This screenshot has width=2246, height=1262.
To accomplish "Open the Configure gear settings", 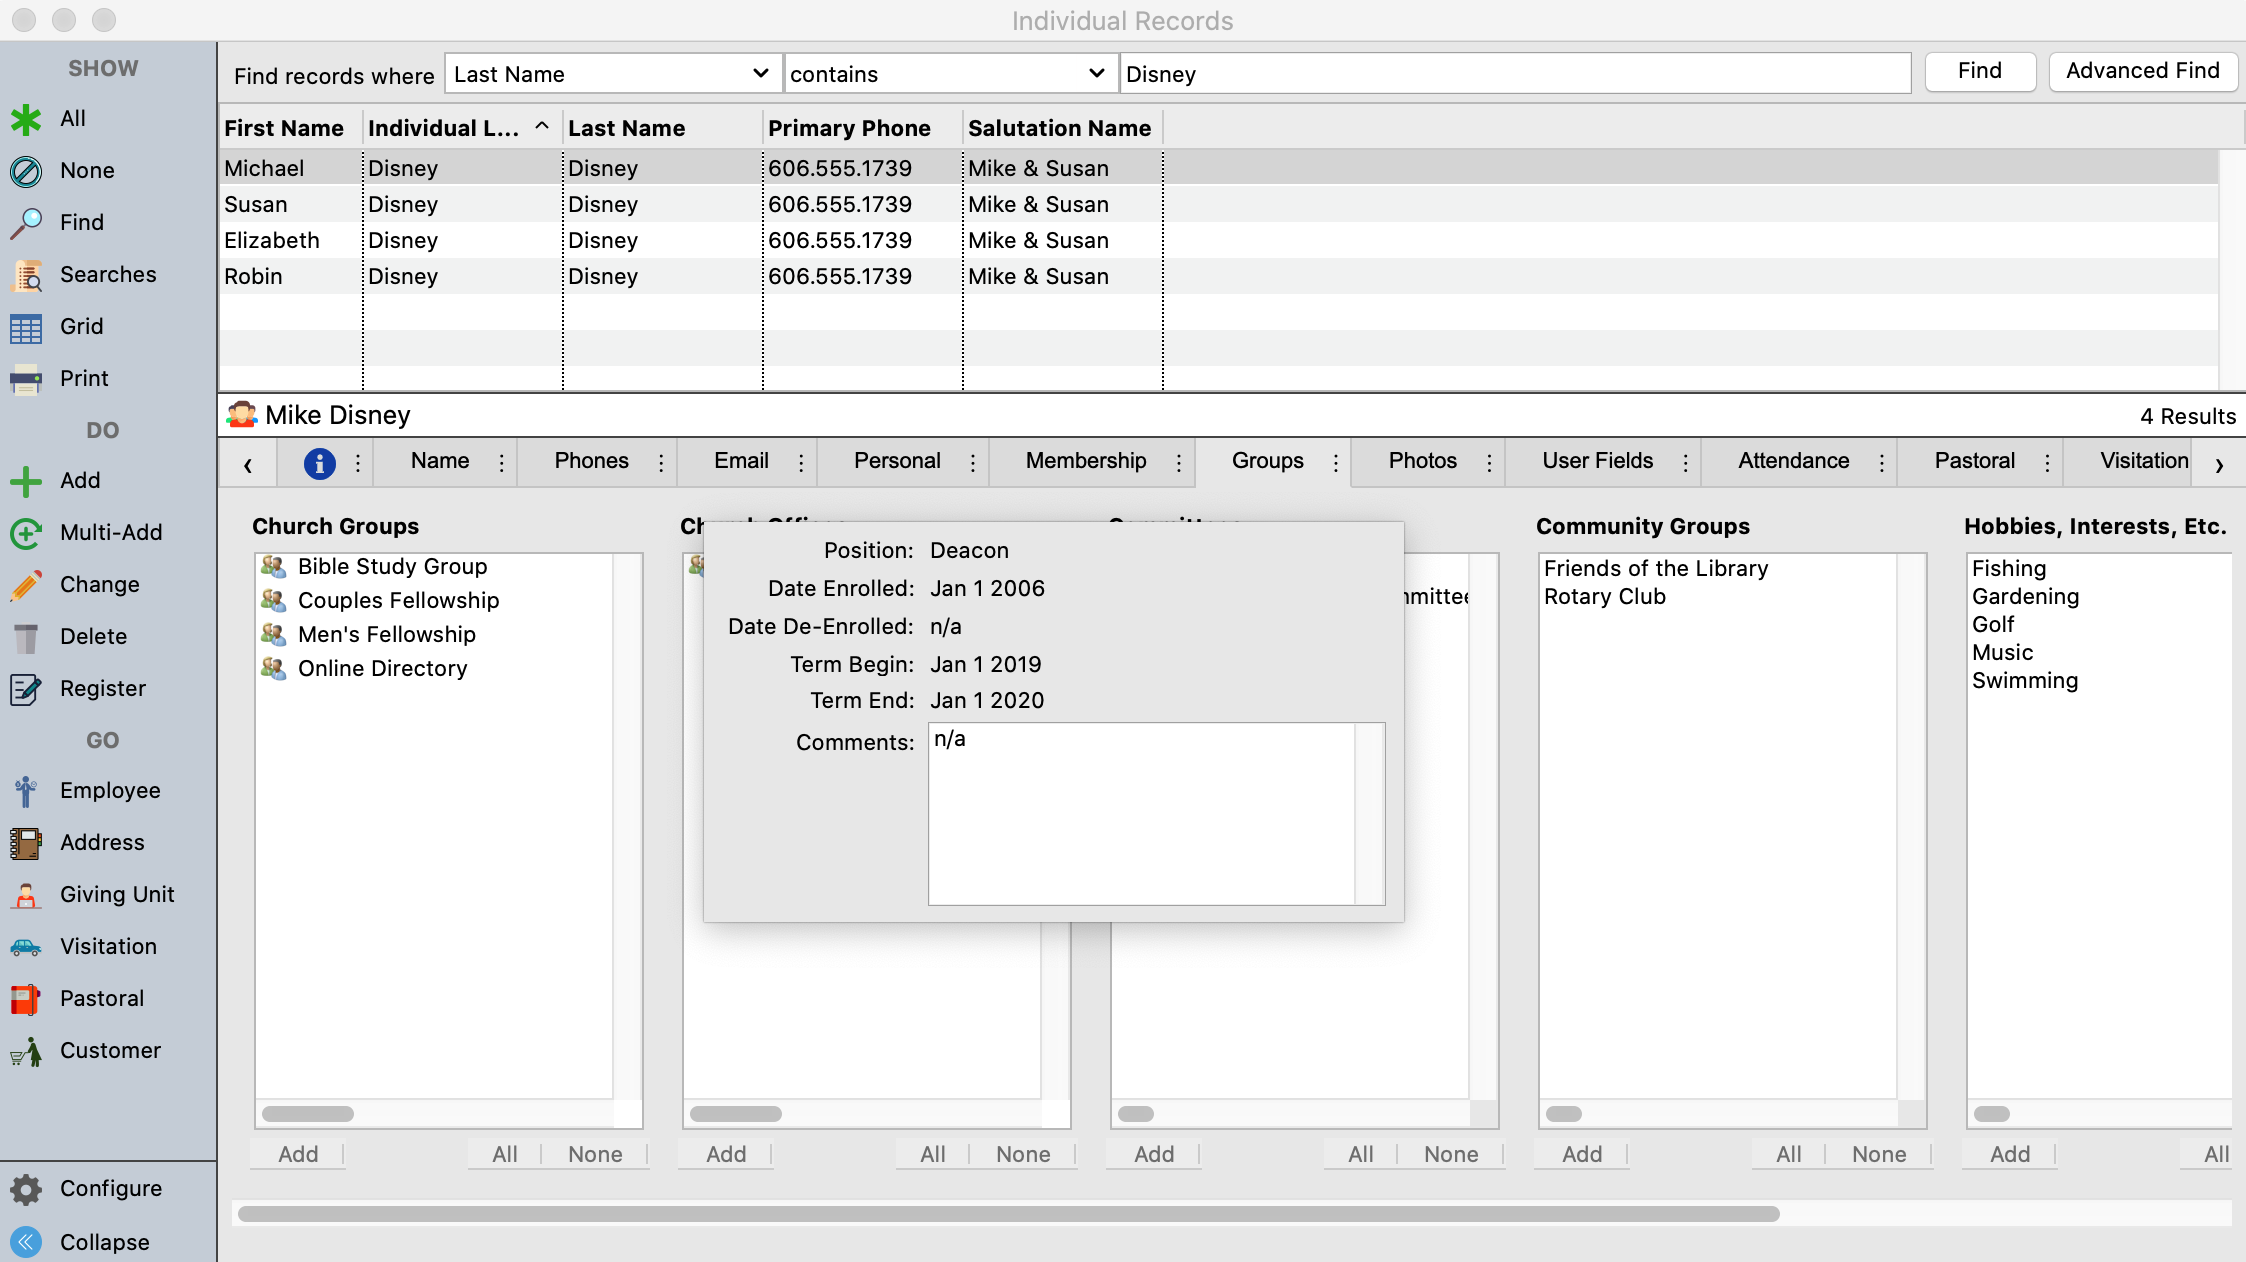I will coord(26,1189).
